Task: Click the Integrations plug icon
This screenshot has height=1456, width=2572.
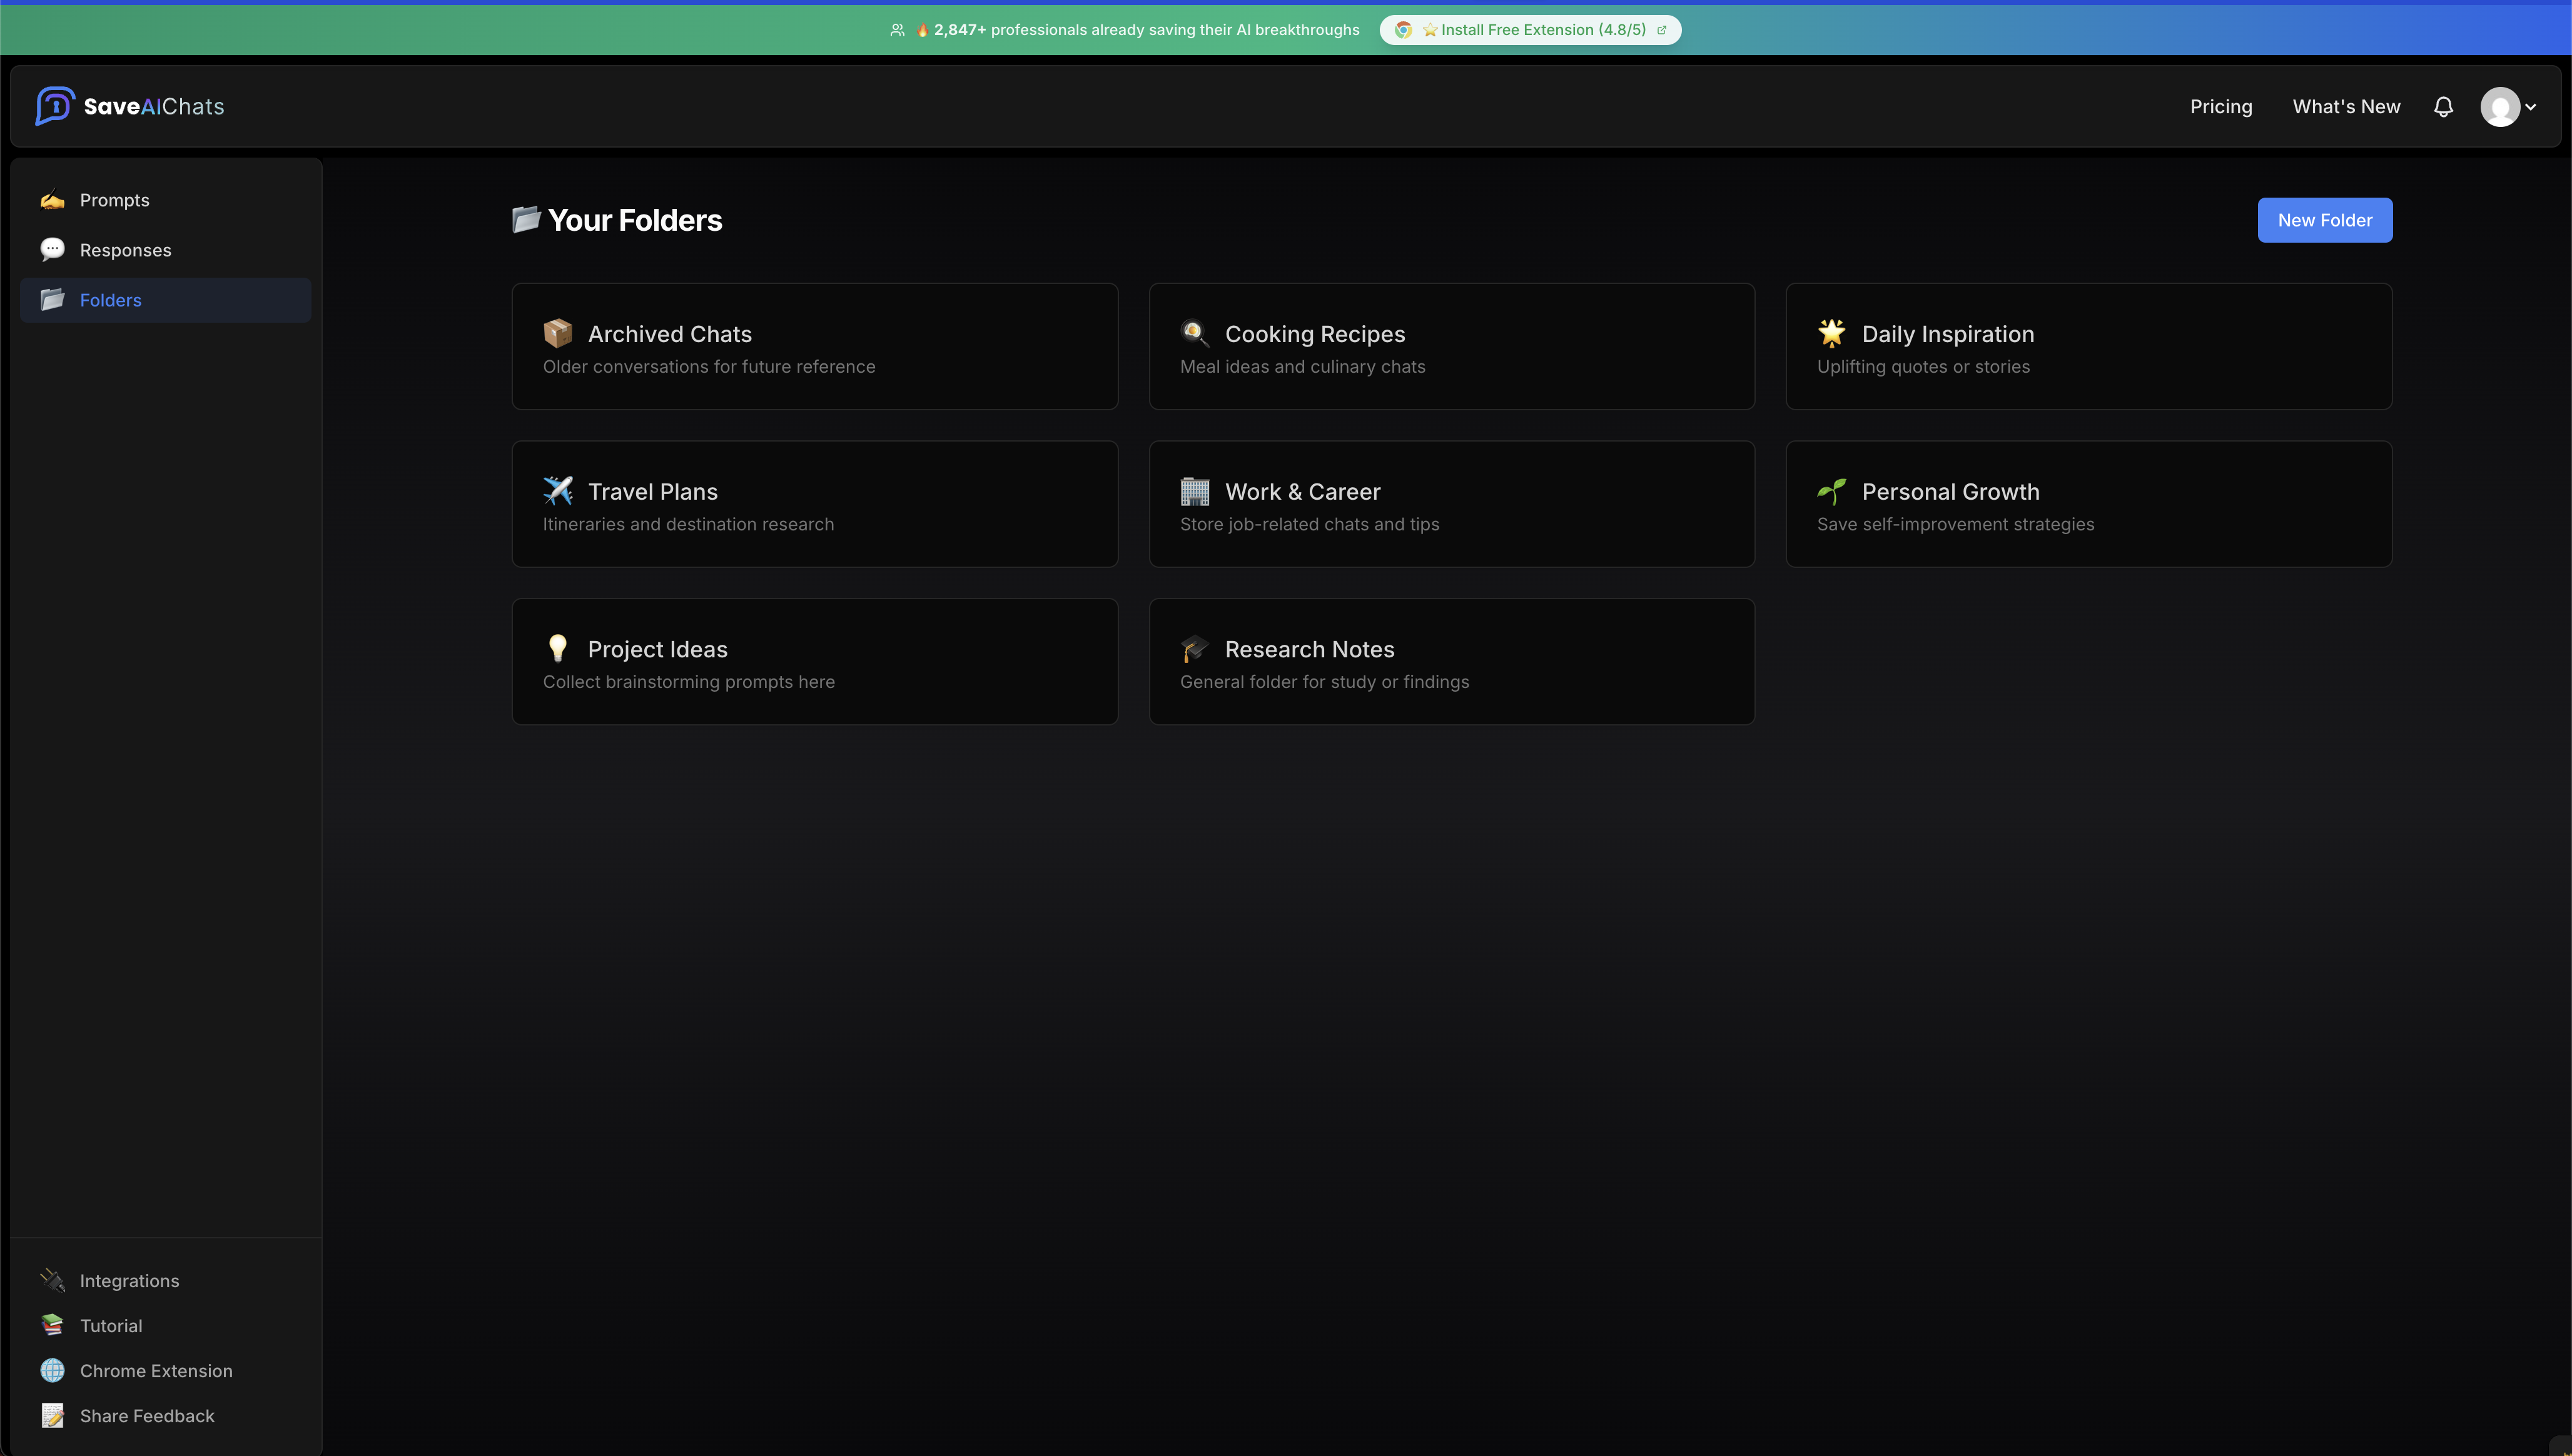Action: [x=52, y=1280]
